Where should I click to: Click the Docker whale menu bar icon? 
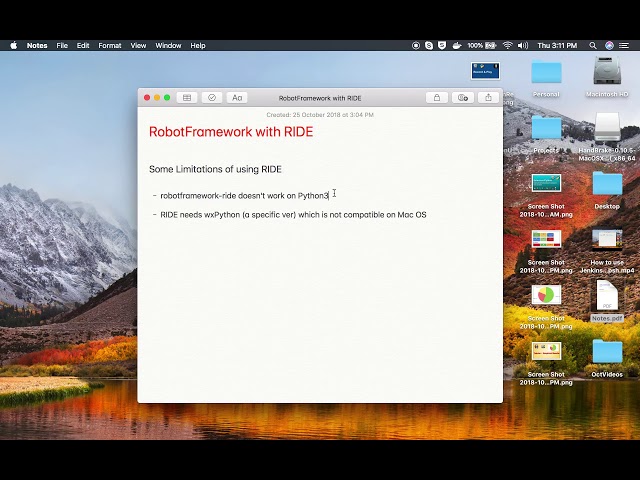[x=457, y=45]
